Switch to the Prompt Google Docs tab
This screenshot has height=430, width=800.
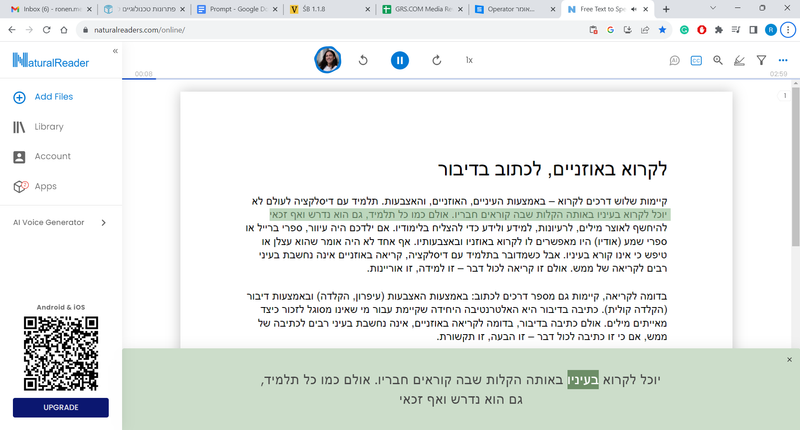point(238,9)
